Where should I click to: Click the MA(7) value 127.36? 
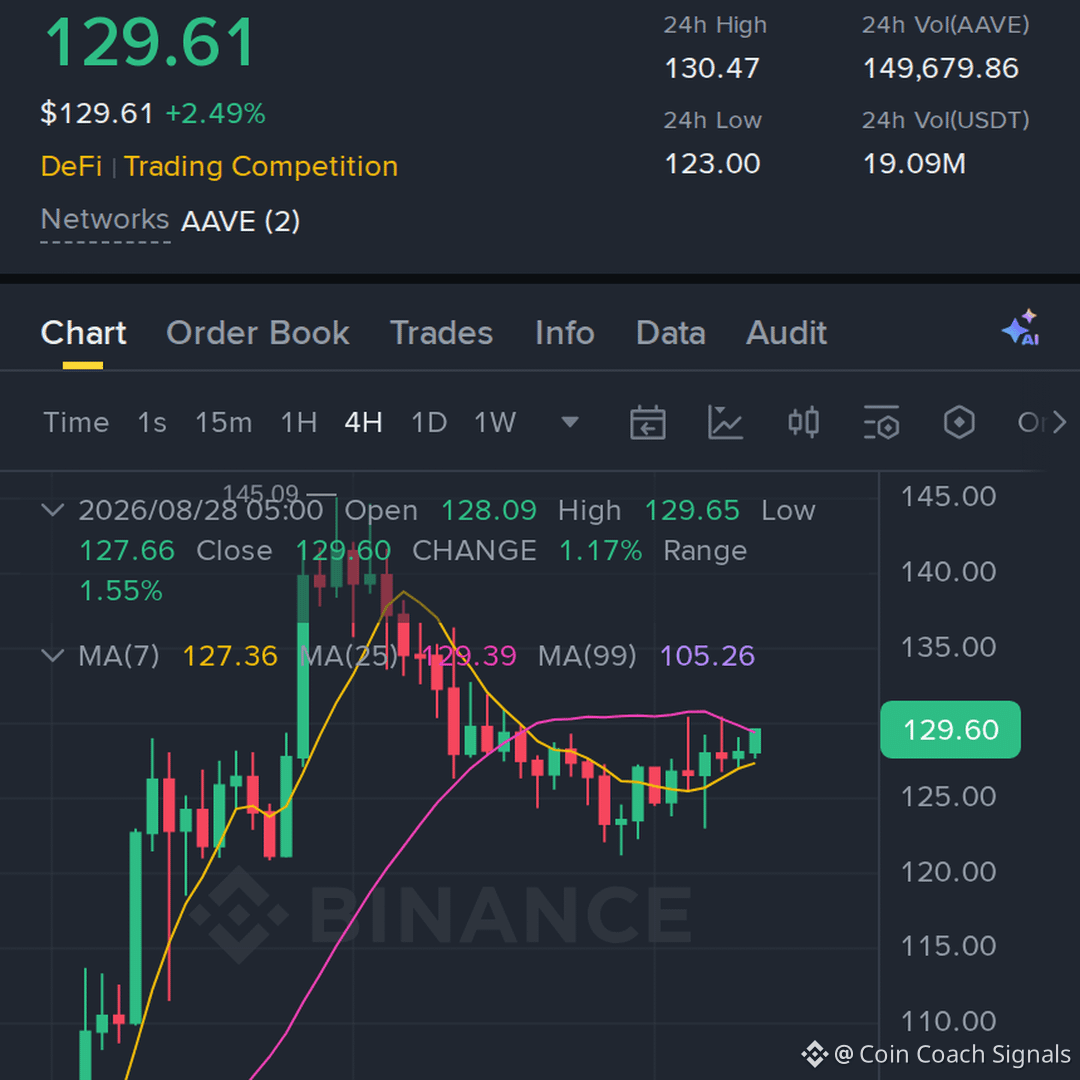click(x=230, y=656)
